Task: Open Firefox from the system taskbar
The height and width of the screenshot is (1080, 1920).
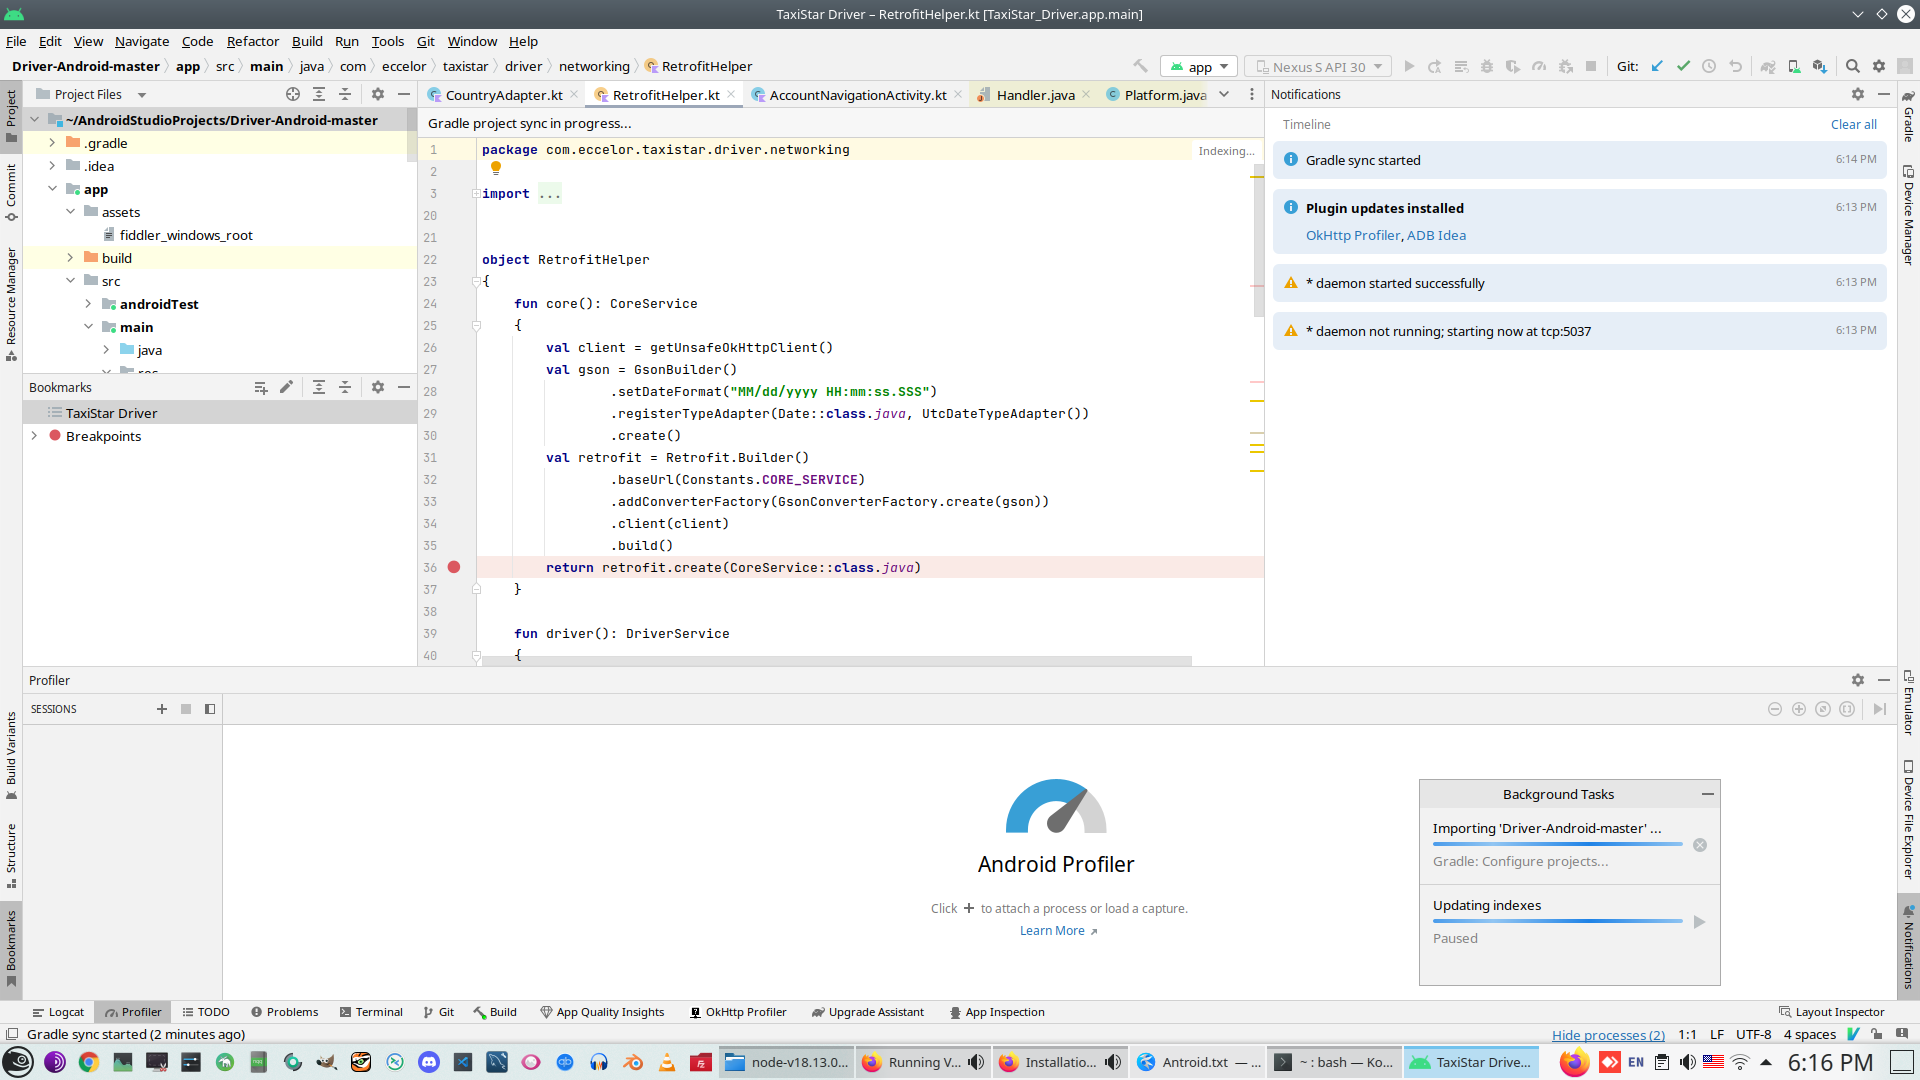Action: pos(1574,1062)
